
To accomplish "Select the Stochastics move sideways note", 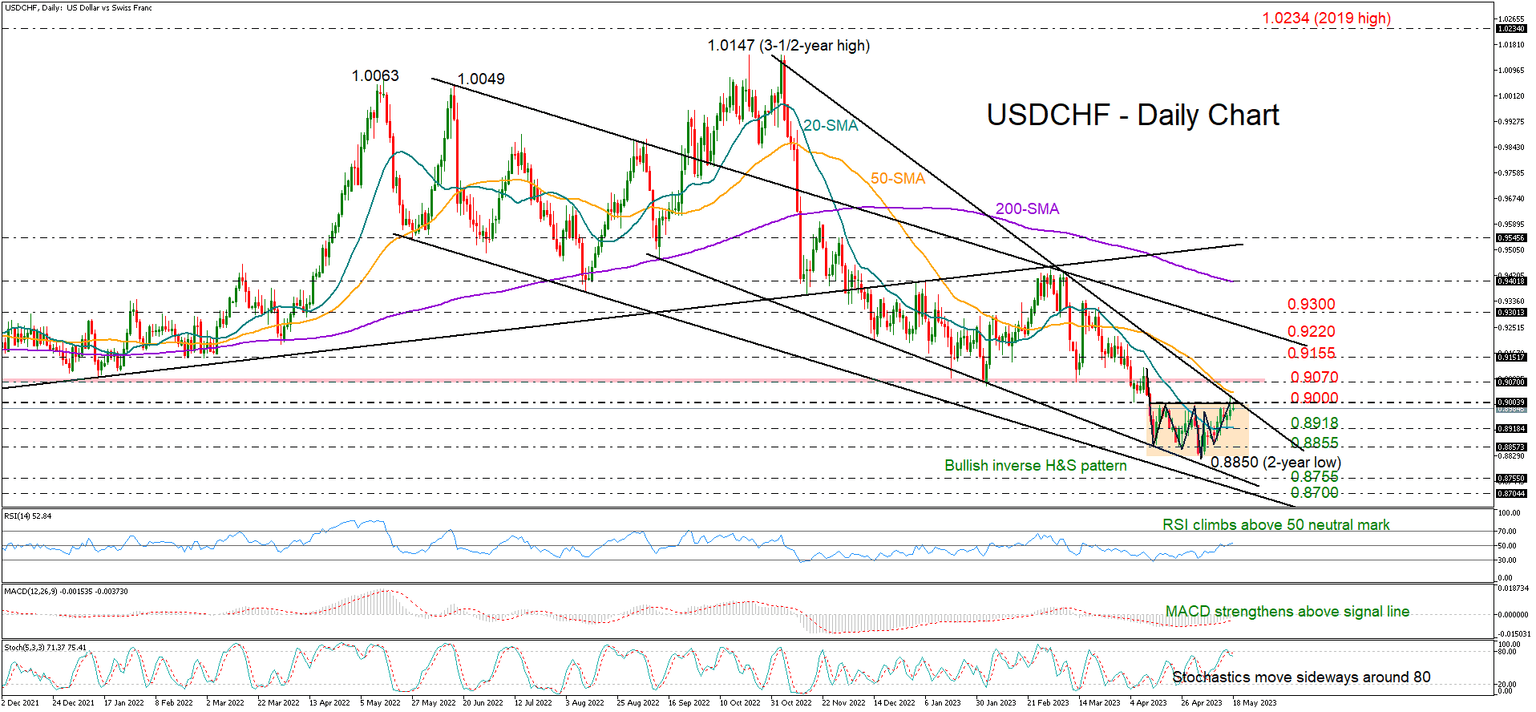I will coord(1300,676).
